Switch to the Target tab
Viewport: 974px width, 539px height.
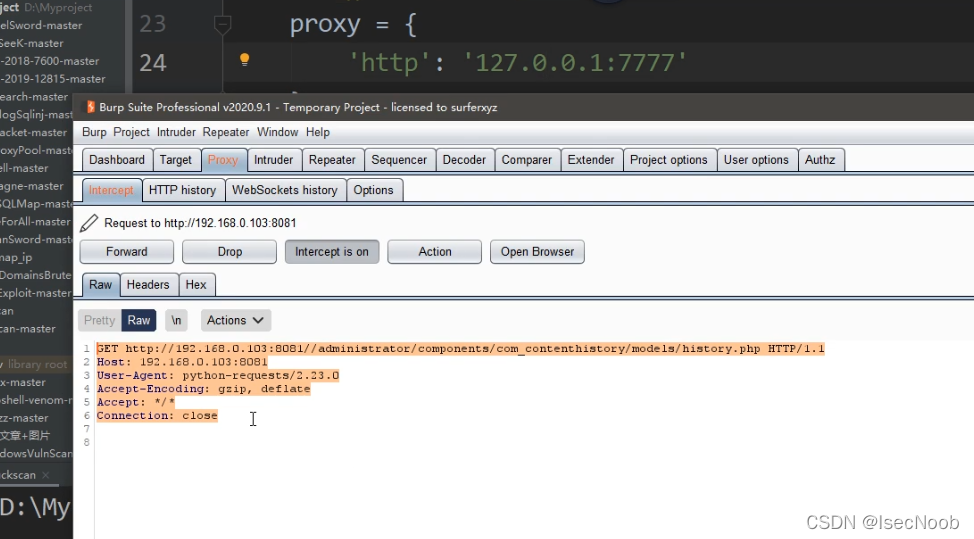176,160
